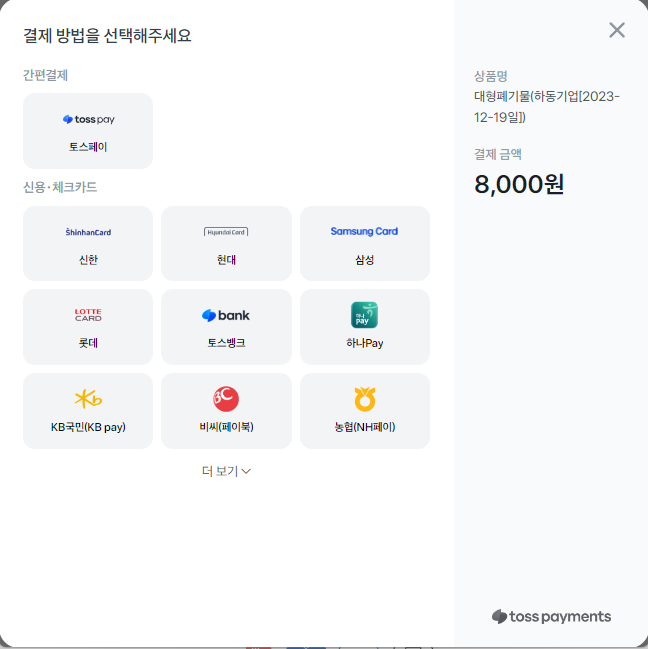The width and height of the screenshot is (648, 649).
Task: Choose Samsung Card (삼성) payment option
Action: click(365, 243)
